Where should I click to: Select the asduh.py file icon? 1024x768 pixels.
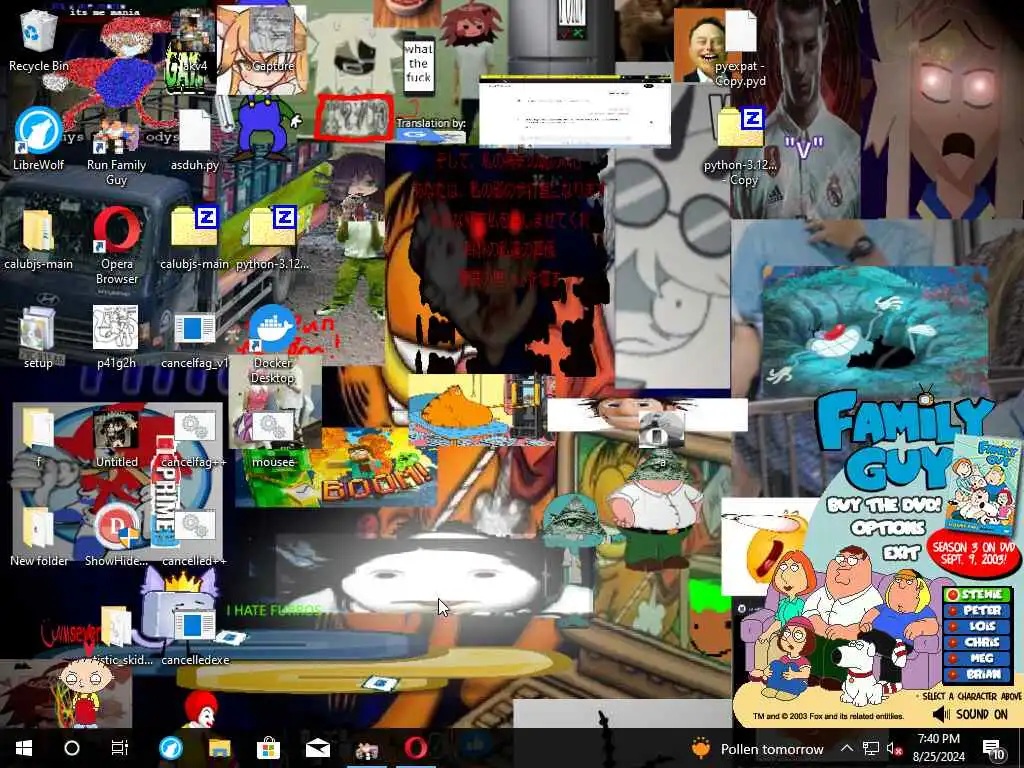(195, 131)
